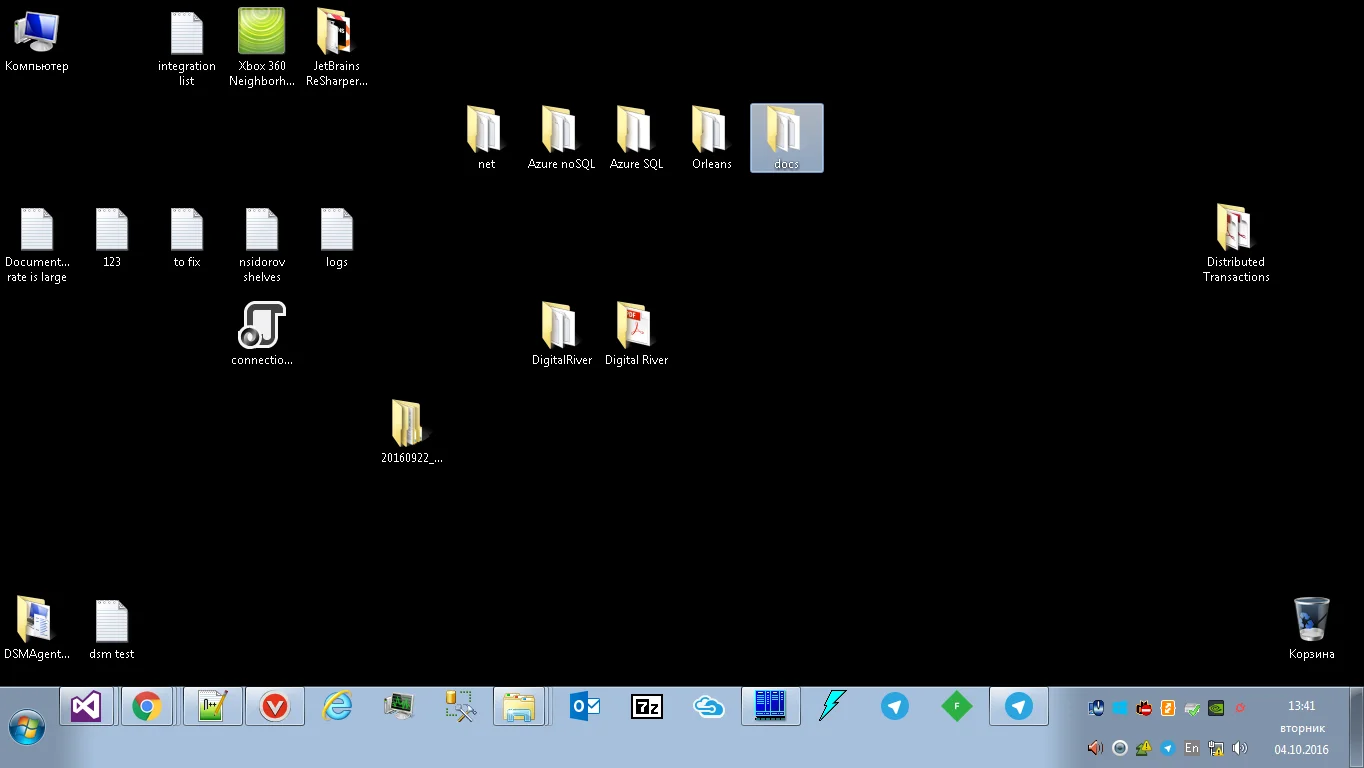This screenshot has width=1364, height=768.
Task: Open Outlook from the taskbar
Action: click(x=584, y=707)
